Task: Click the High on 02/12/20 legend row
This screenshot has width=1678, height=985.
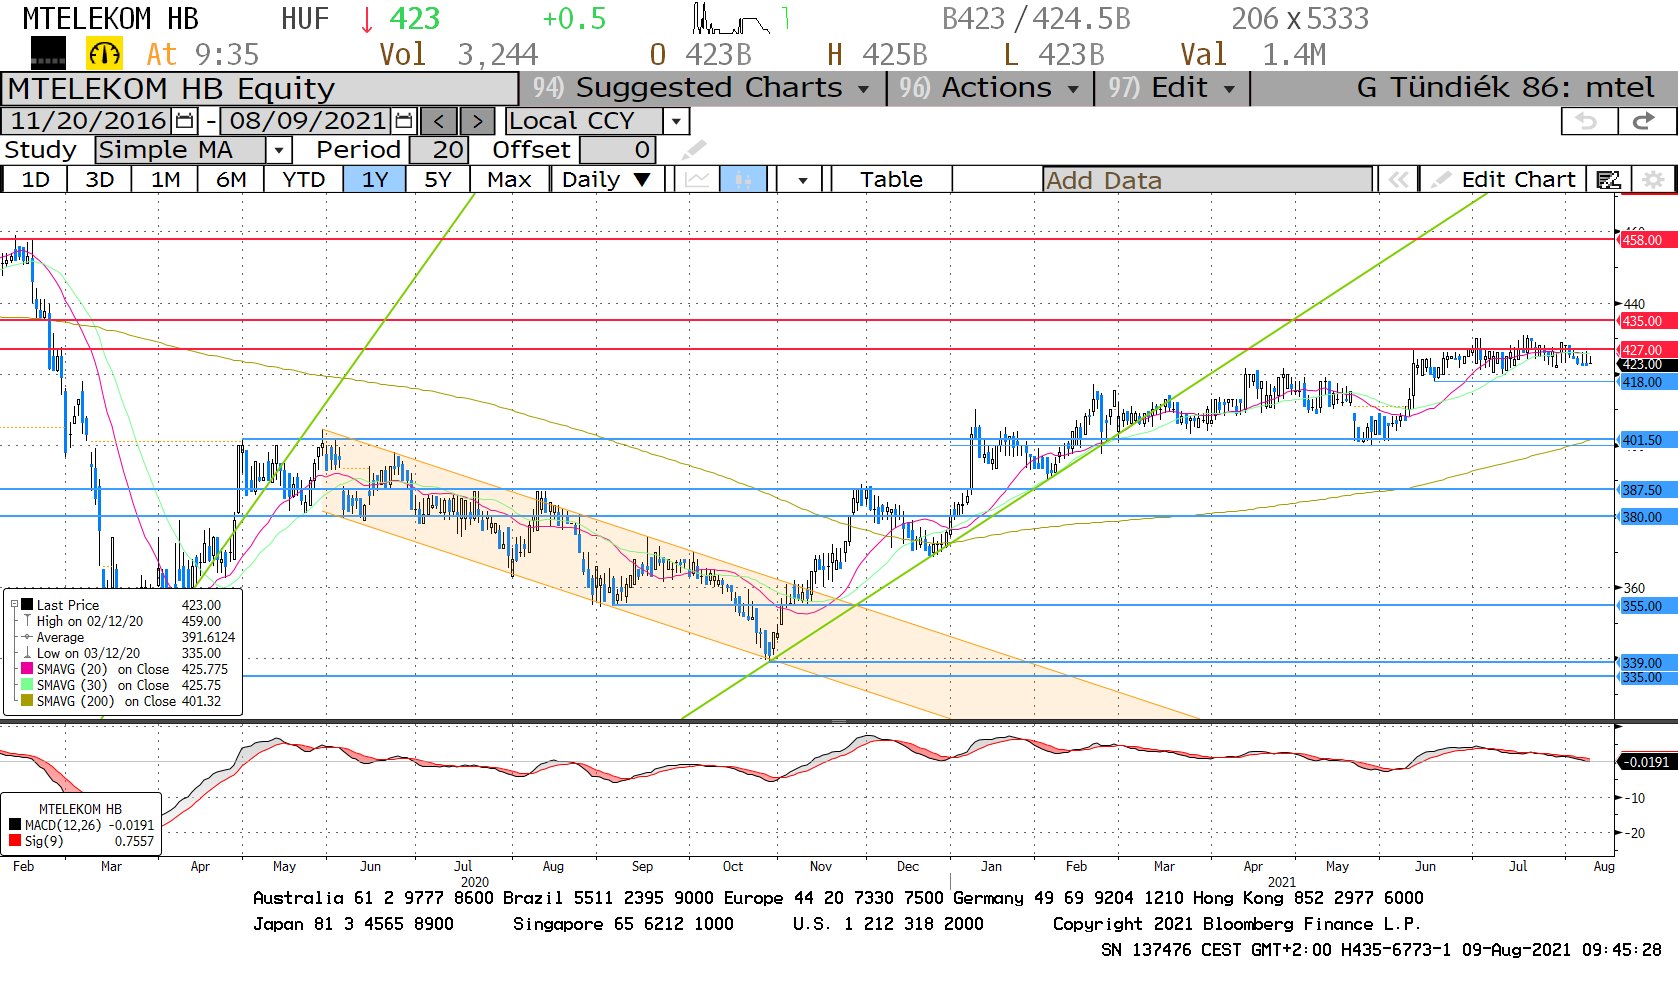Action: pos(128,621)
